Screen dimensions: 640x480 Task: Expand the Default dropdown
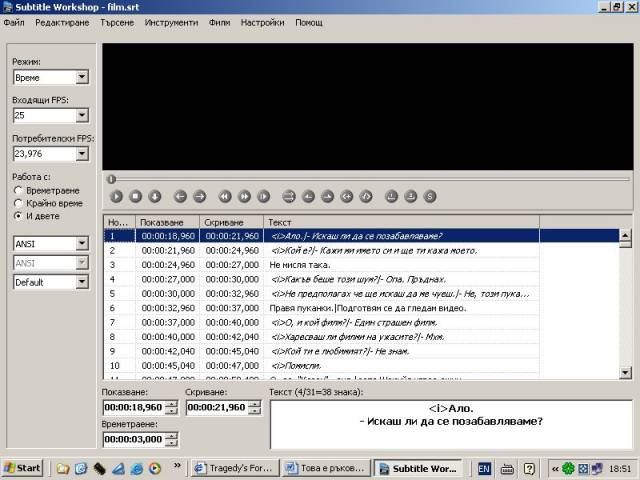pyautogui.click(x=82, y=282)
